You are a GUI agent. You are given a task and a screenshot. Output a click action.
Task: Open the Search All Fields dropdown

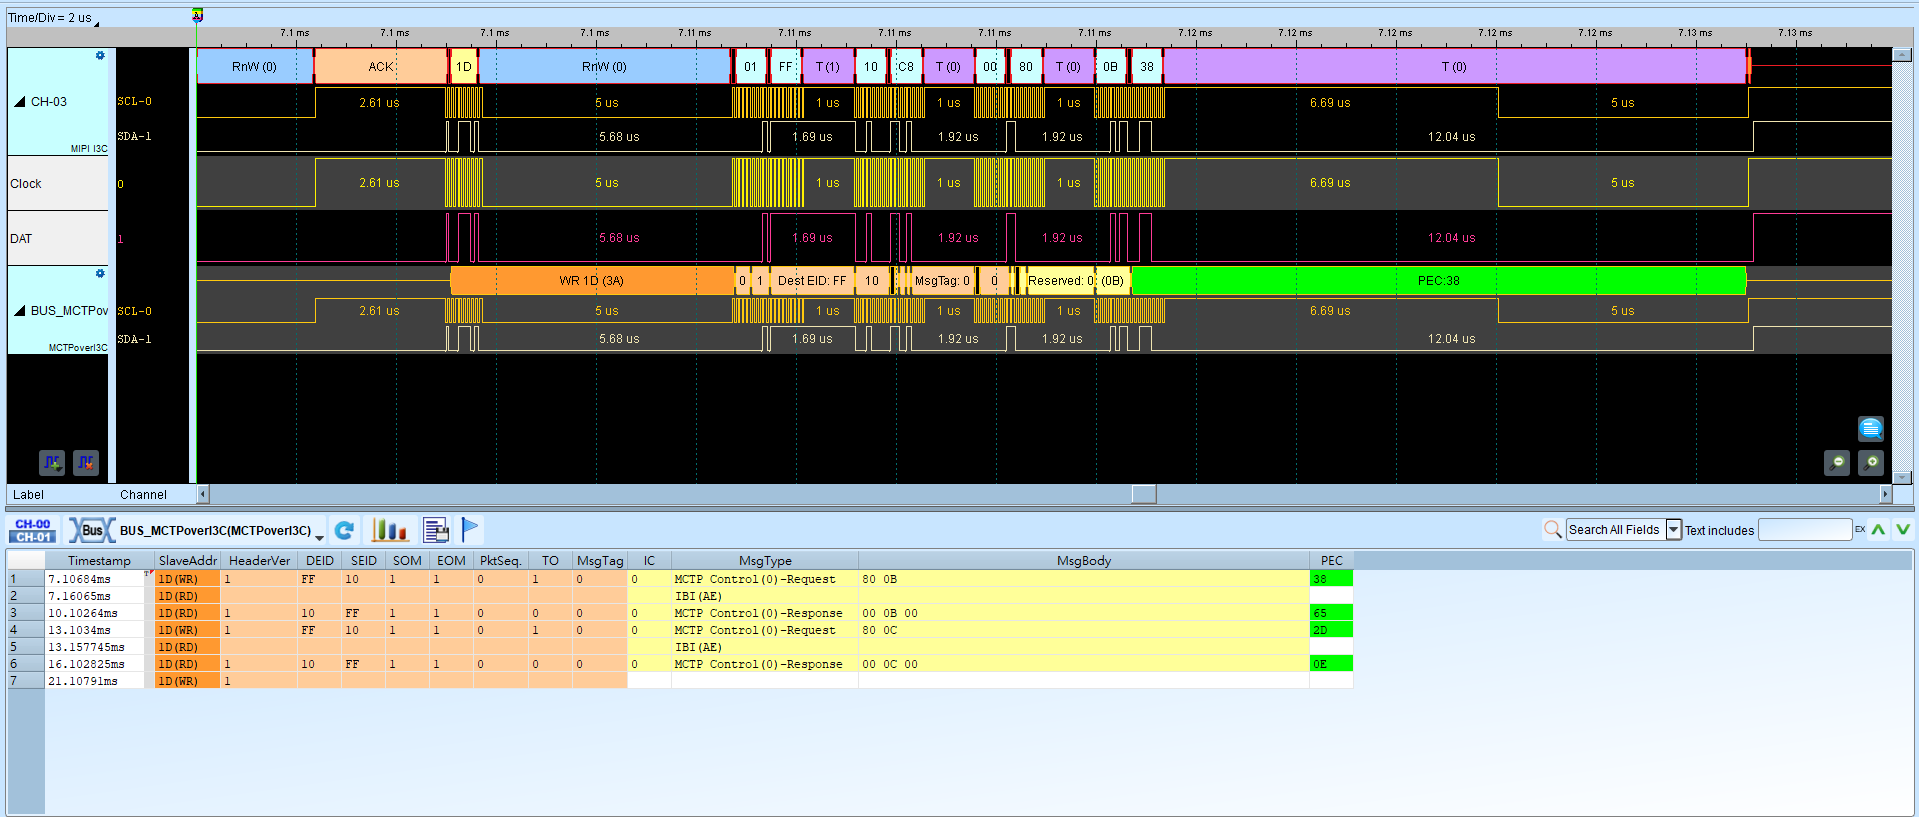point(1673,530)
